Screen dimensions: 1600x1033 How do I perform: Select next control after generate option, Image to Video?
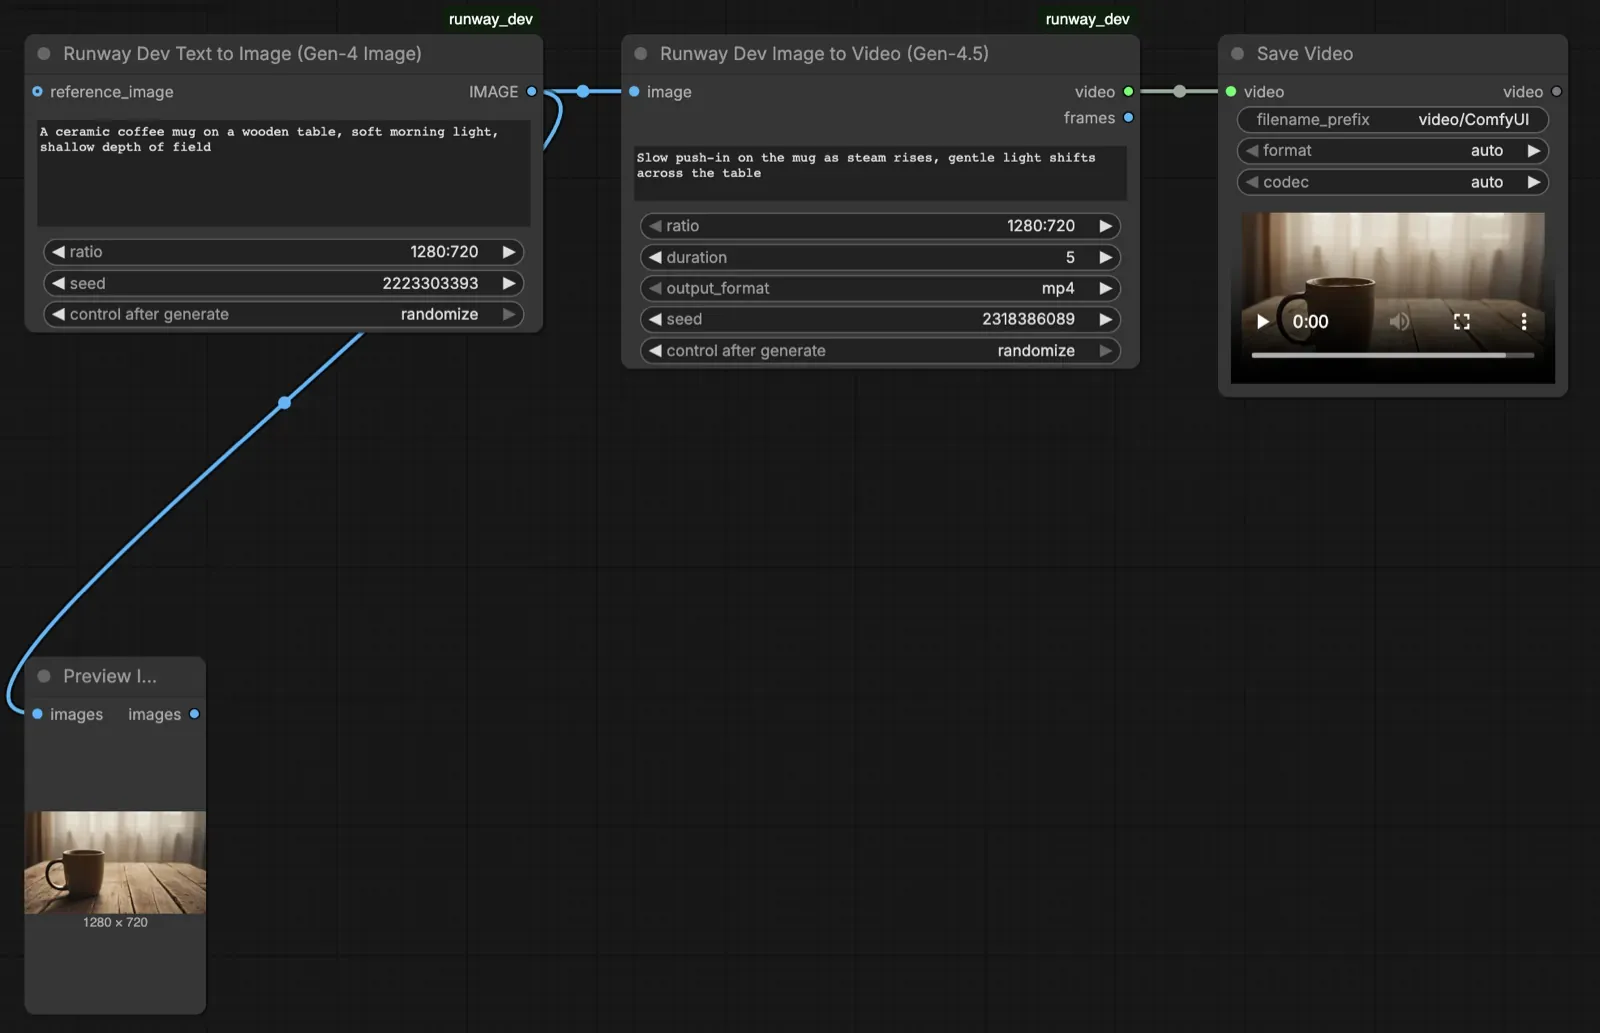click(1106, 351)
